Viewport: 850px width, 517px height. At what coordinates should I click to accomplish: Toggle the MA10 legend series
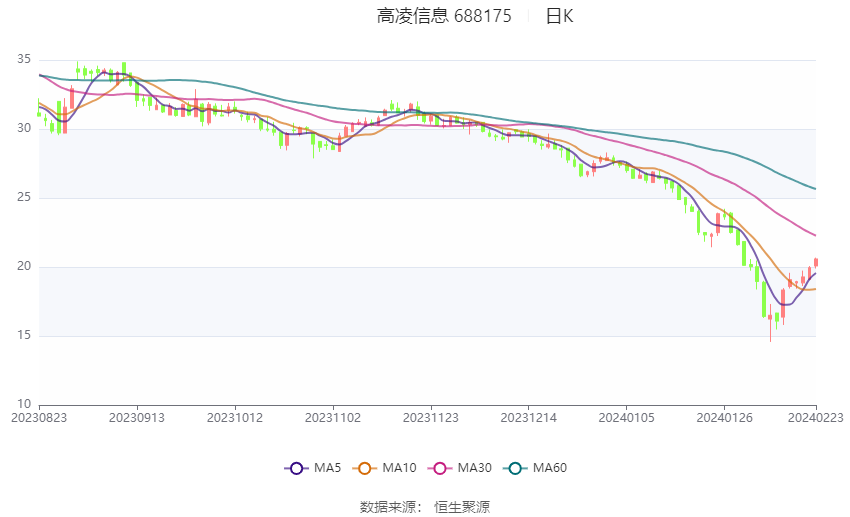point(384,468)
